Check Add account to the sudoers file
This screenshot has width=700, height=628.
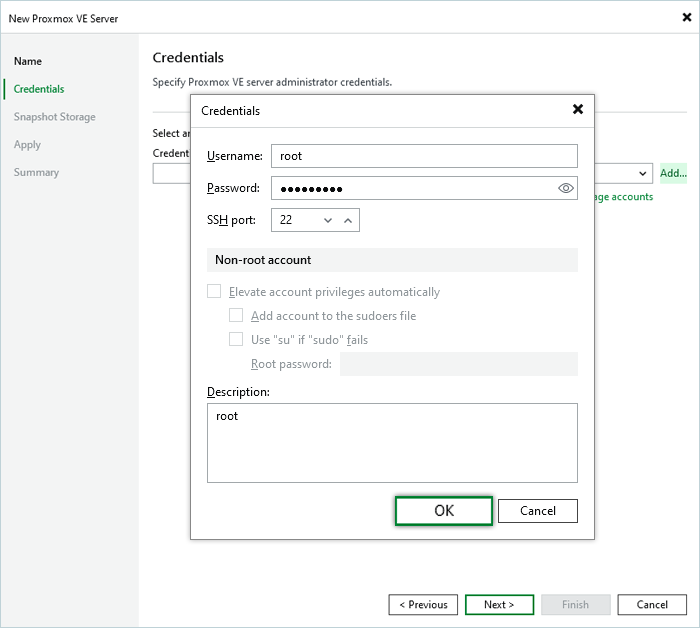click(x=236, y=316)
